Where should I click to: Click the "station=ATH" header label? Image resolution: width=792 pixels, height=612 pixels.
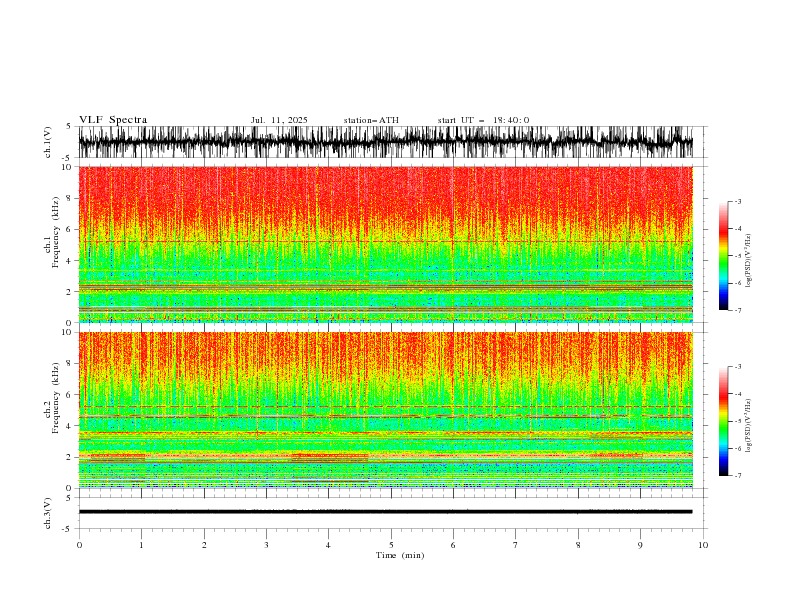[x=371, y=120]
